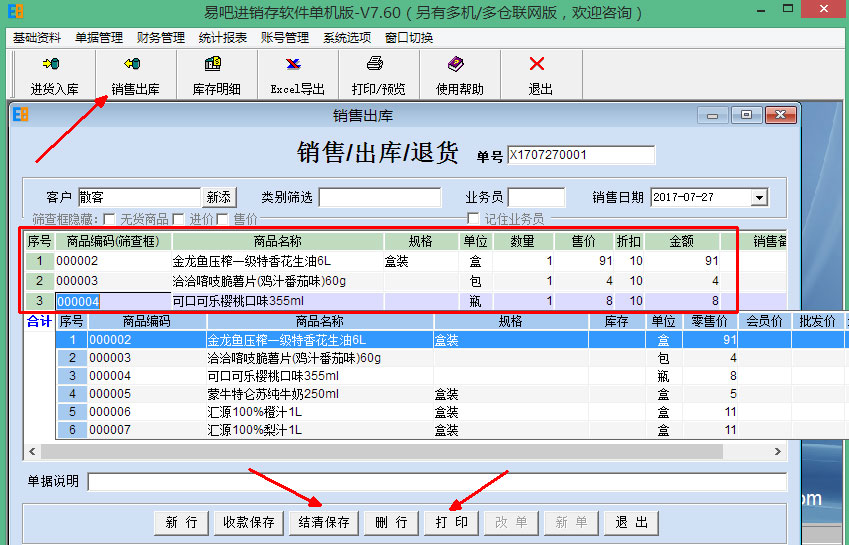The height and width of the screenshot is (545, 849).
Task: Click the 零售价 column header in lower list
Action: pyautogui.click(x=710, y=321)
